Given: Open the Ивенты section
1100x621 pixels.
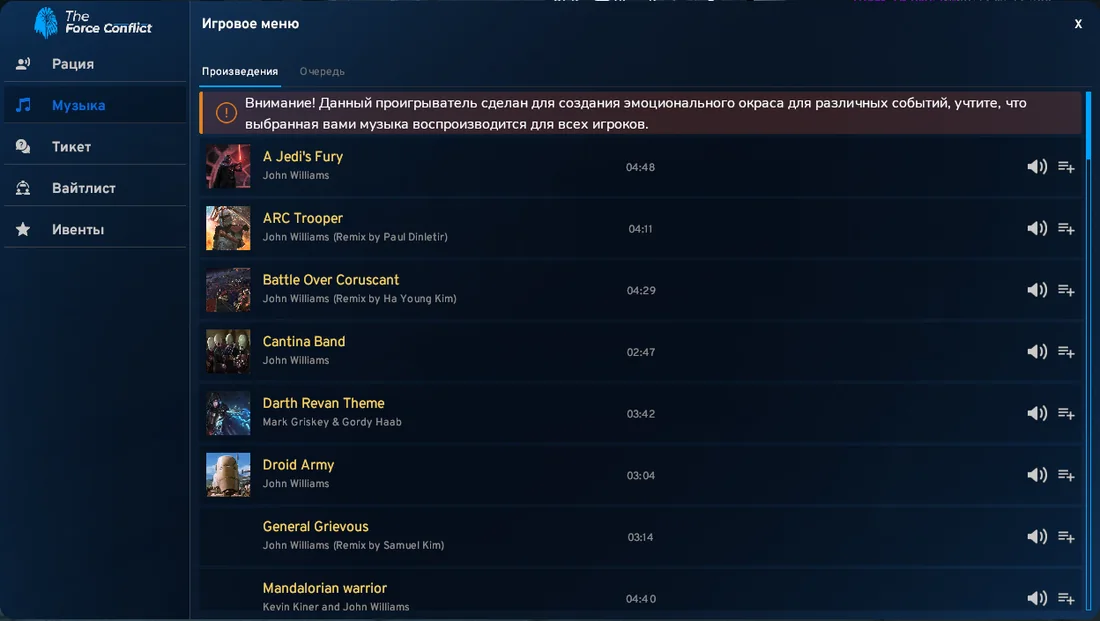Looking at the screenshot, I should [95, 229].
